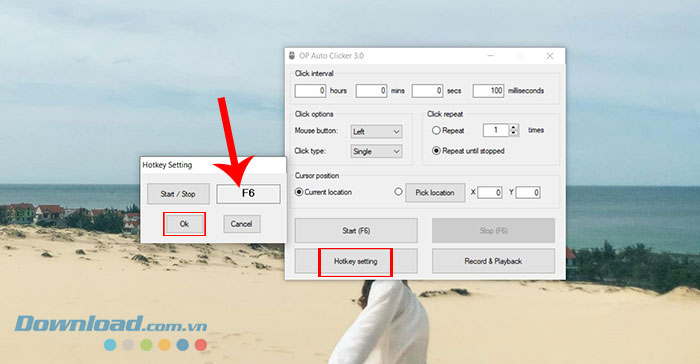The image size is (700, 364).
Task: Select the Pick location radio button
Action: click(x=398, y=192)
